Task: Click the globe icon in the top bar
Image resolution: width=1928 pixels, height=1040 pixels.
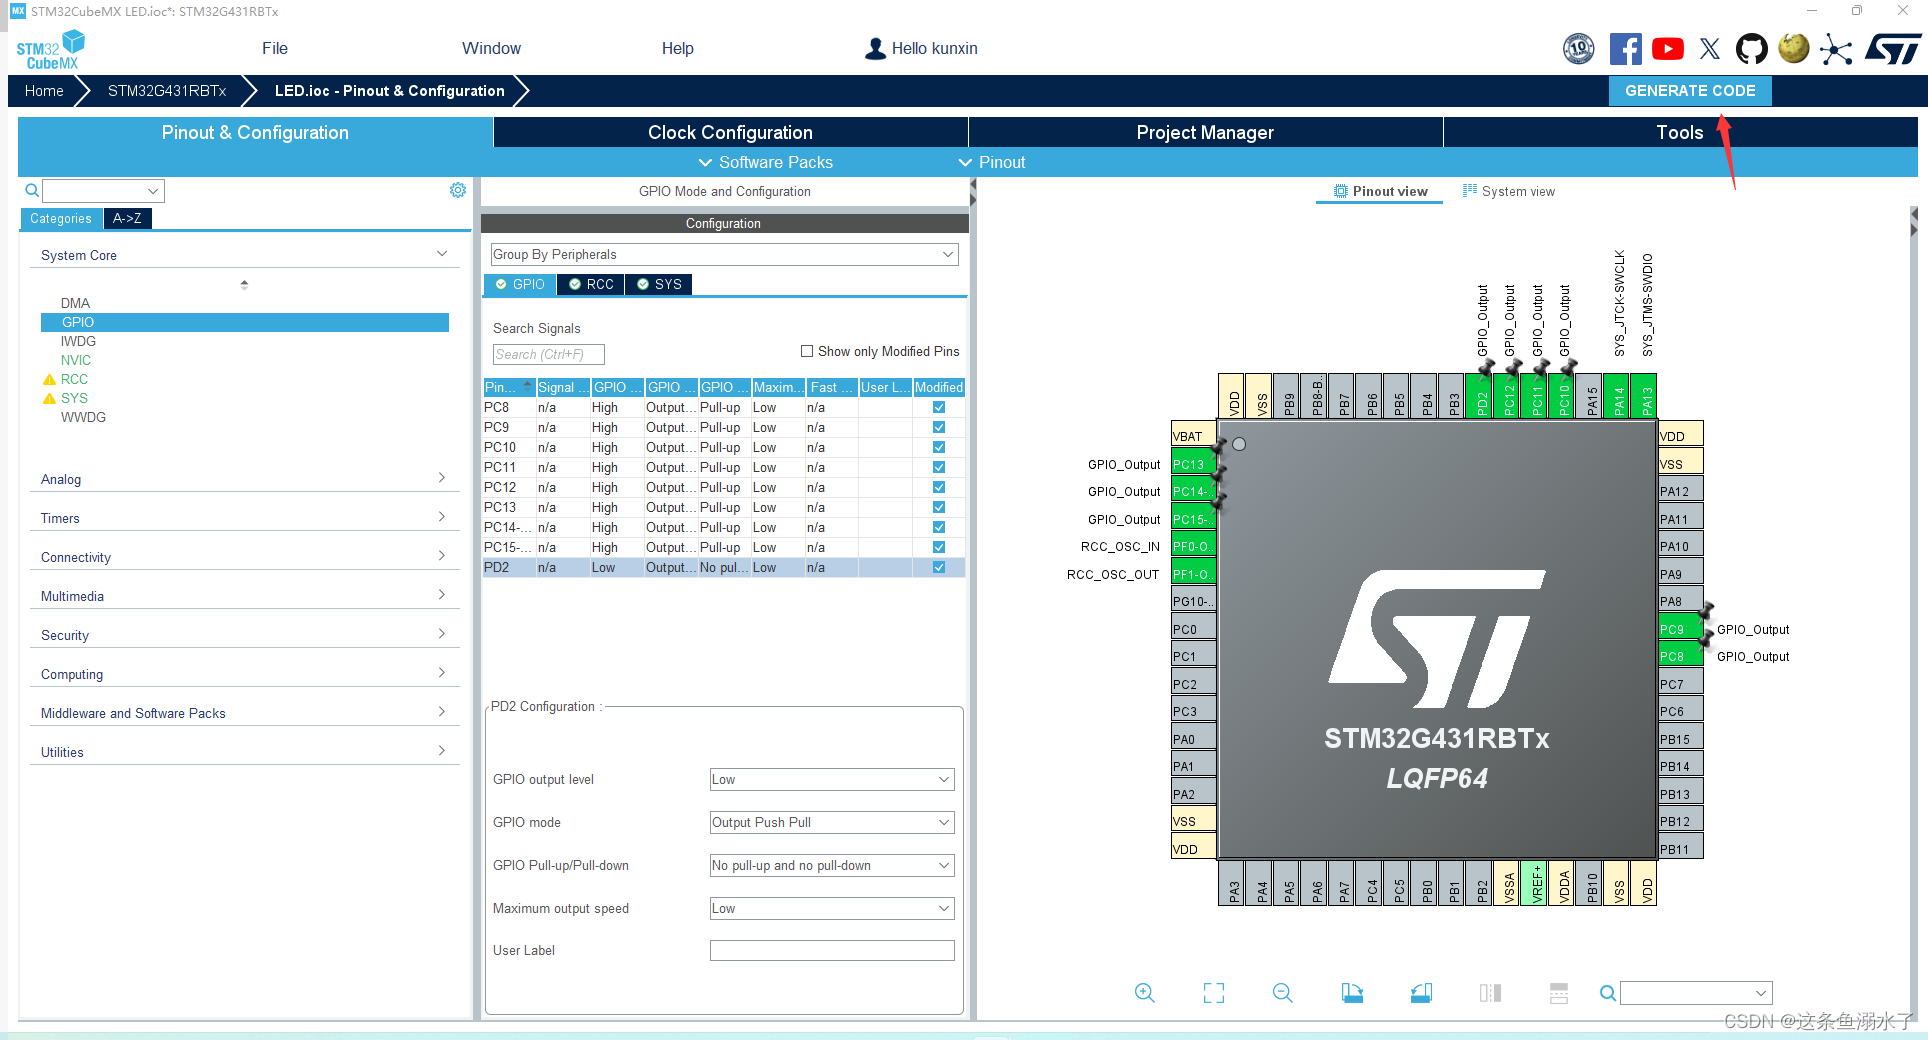Action: pyautogui.click(x=1794, y=48)
